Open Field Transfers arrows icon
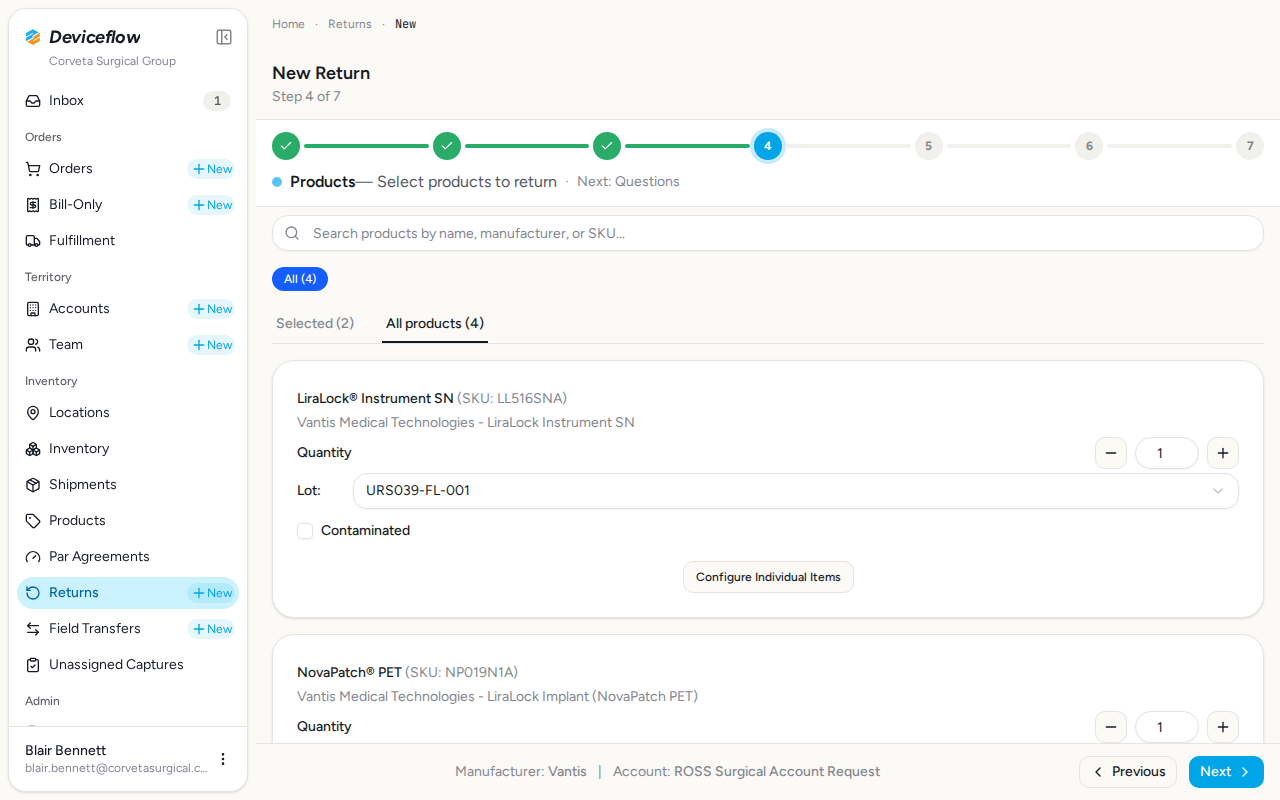This screenshot has height=800, width=1280. click(33, 629)
